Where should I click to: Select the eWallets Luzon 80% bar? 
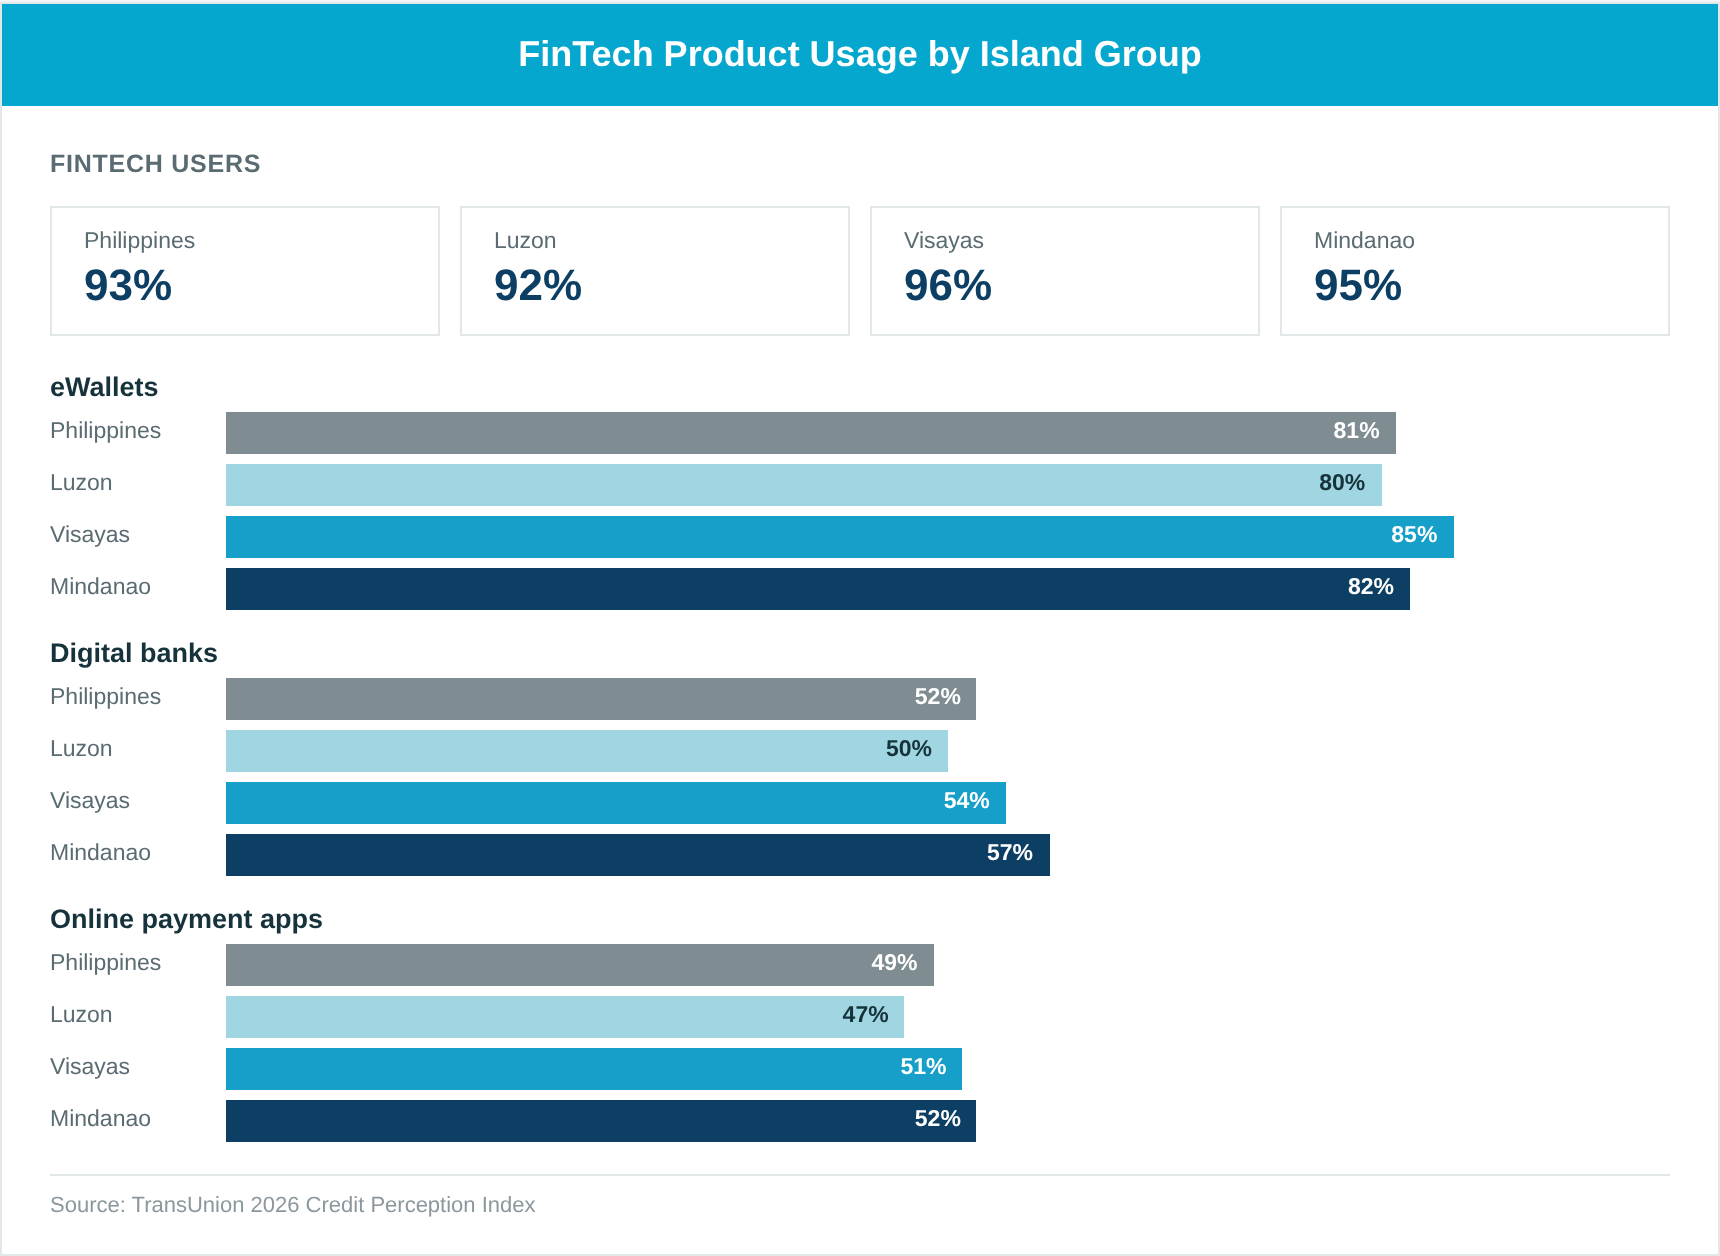tap(804, 485)
